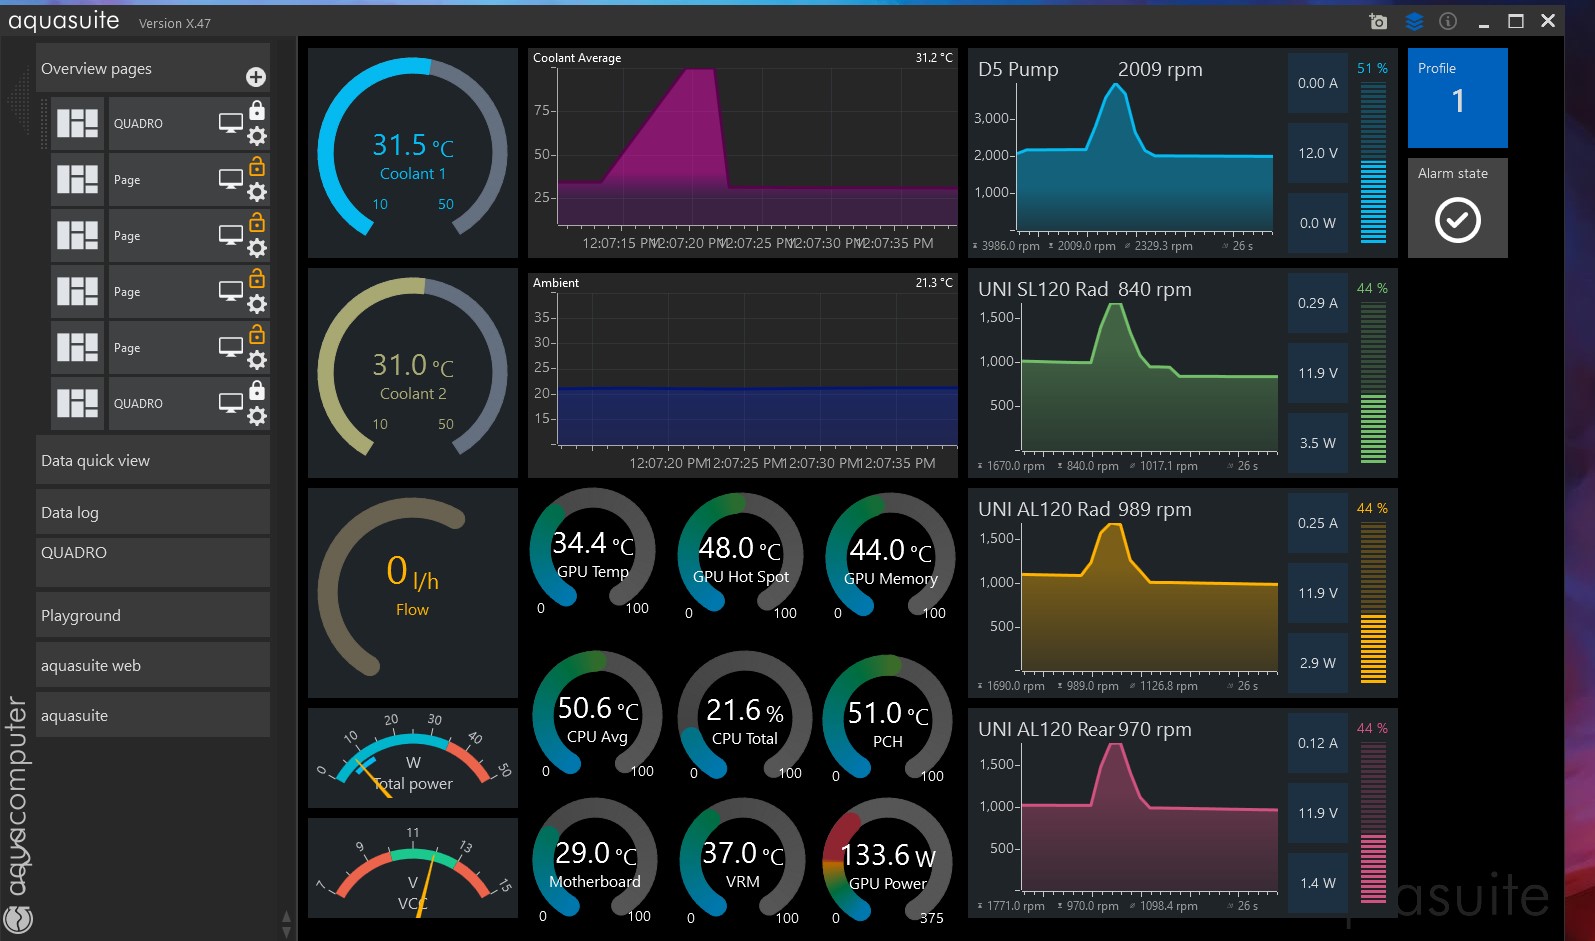Click the "12.0 V" value for D5 Pump
Viewport: 1595px width, 941px height.
[1318, 153]
